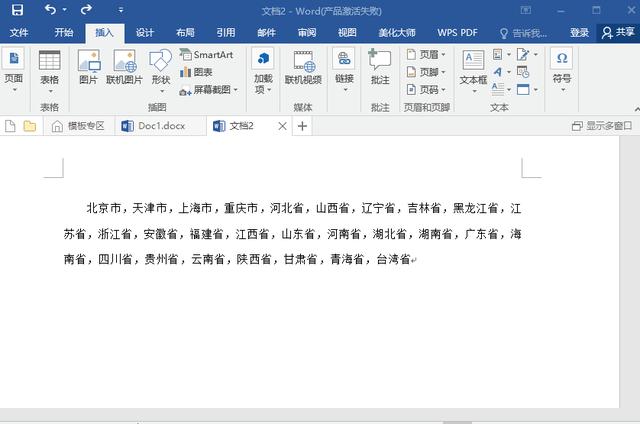Click the open folder tab-bar icon
Screen dimensions: 640x424
[x=29, y=126]
